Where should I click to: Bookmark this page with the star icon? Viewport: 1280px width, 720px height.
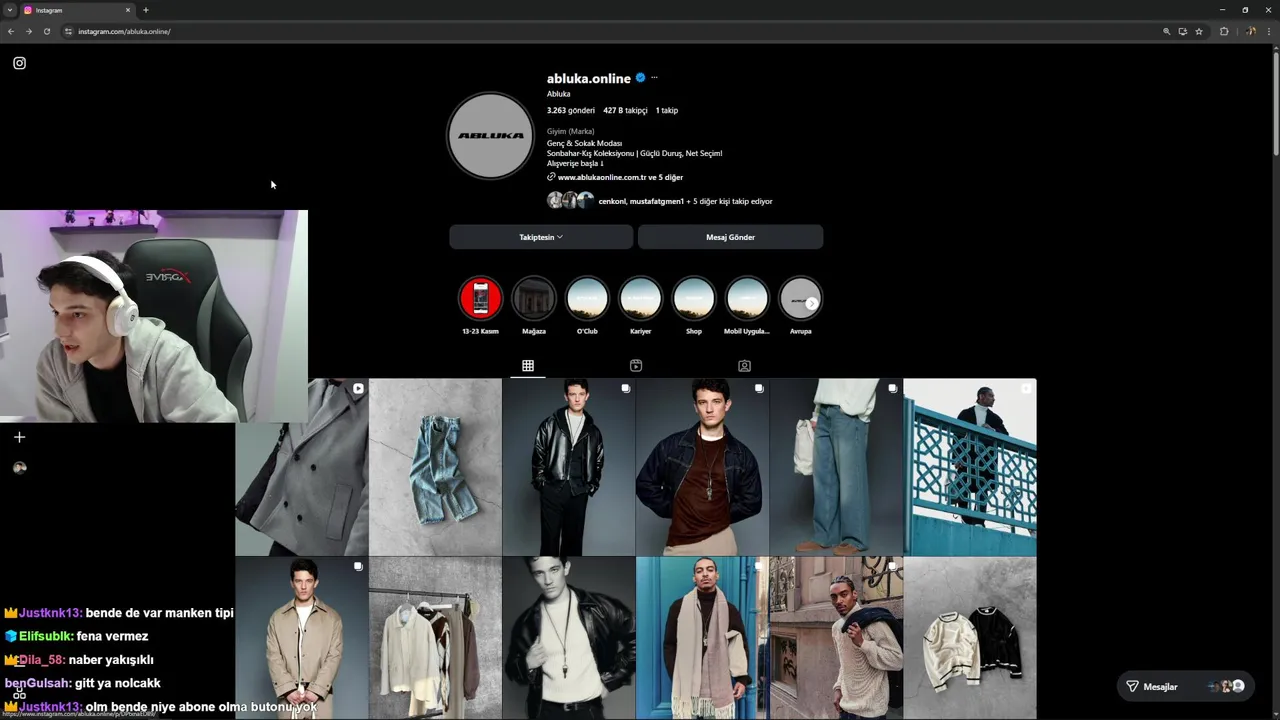(x=1199, y=31)
